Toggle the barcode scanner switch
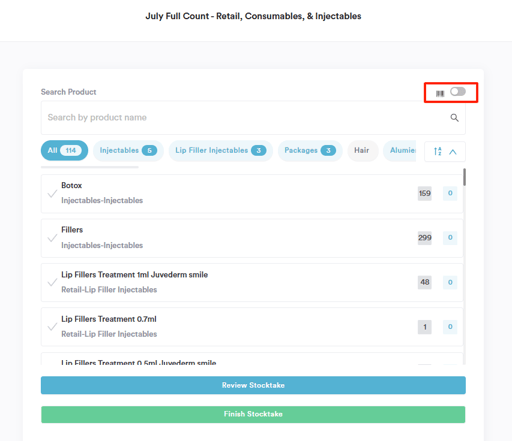Viewport: 512px width, 441px height. [x=458, y=91]
